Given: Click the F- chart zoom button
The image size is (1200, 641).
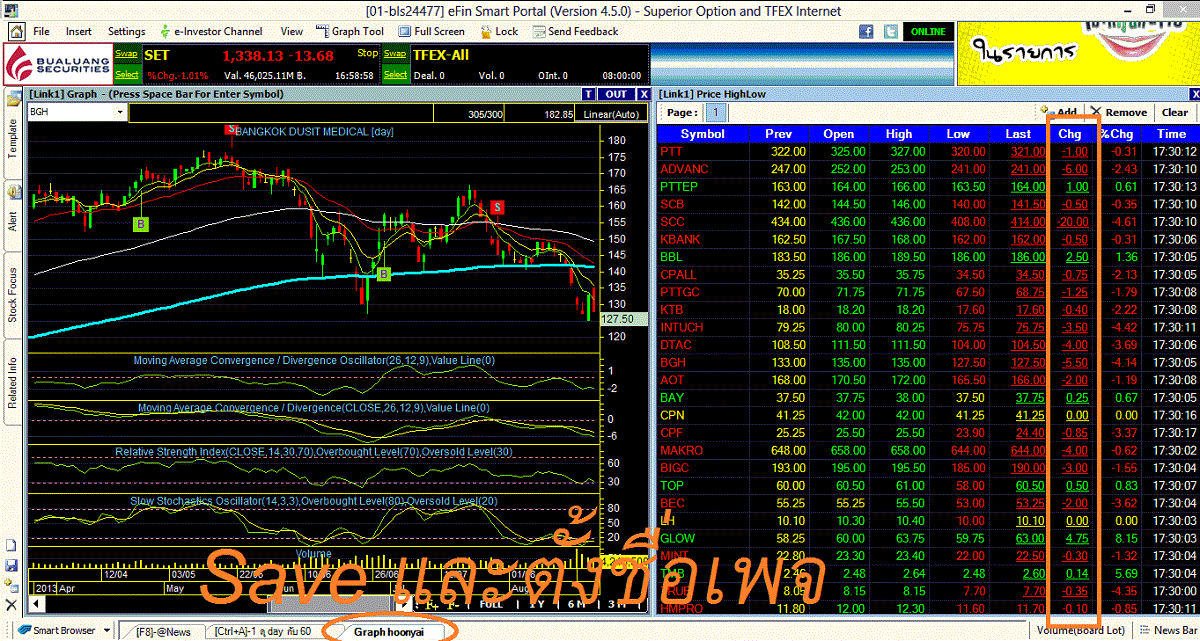Looking at the screenshot, I should tap(454, 604).
